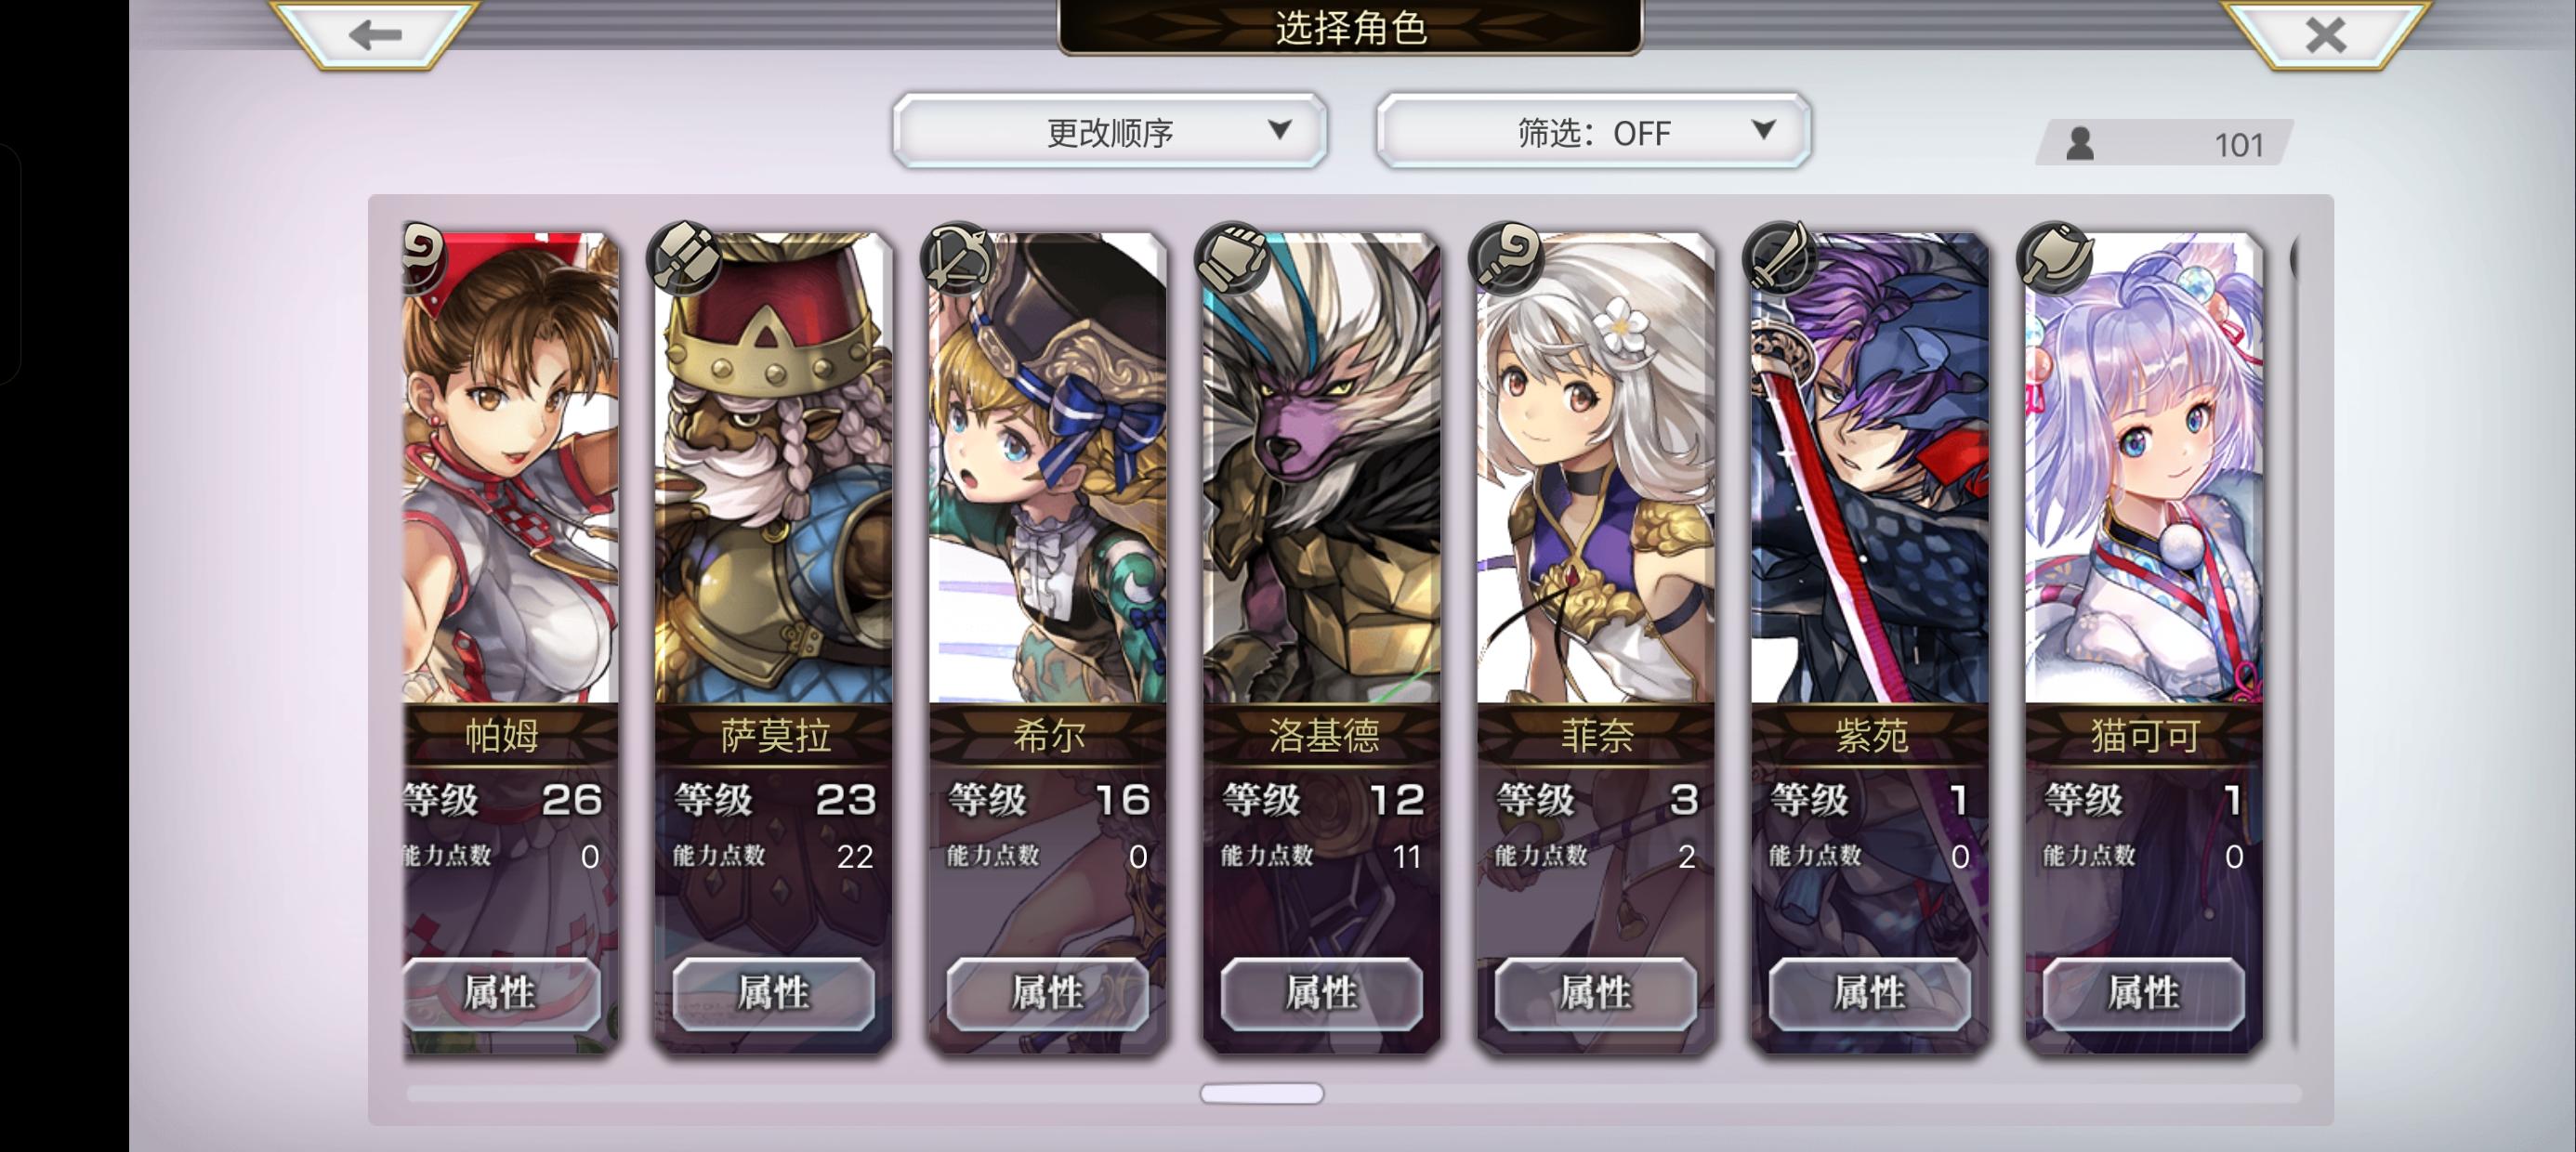The width and height of the screenshot is (2576, 1152).
Task: Click the horizontal scrollbar thumb
Action: point(1262,1093)
